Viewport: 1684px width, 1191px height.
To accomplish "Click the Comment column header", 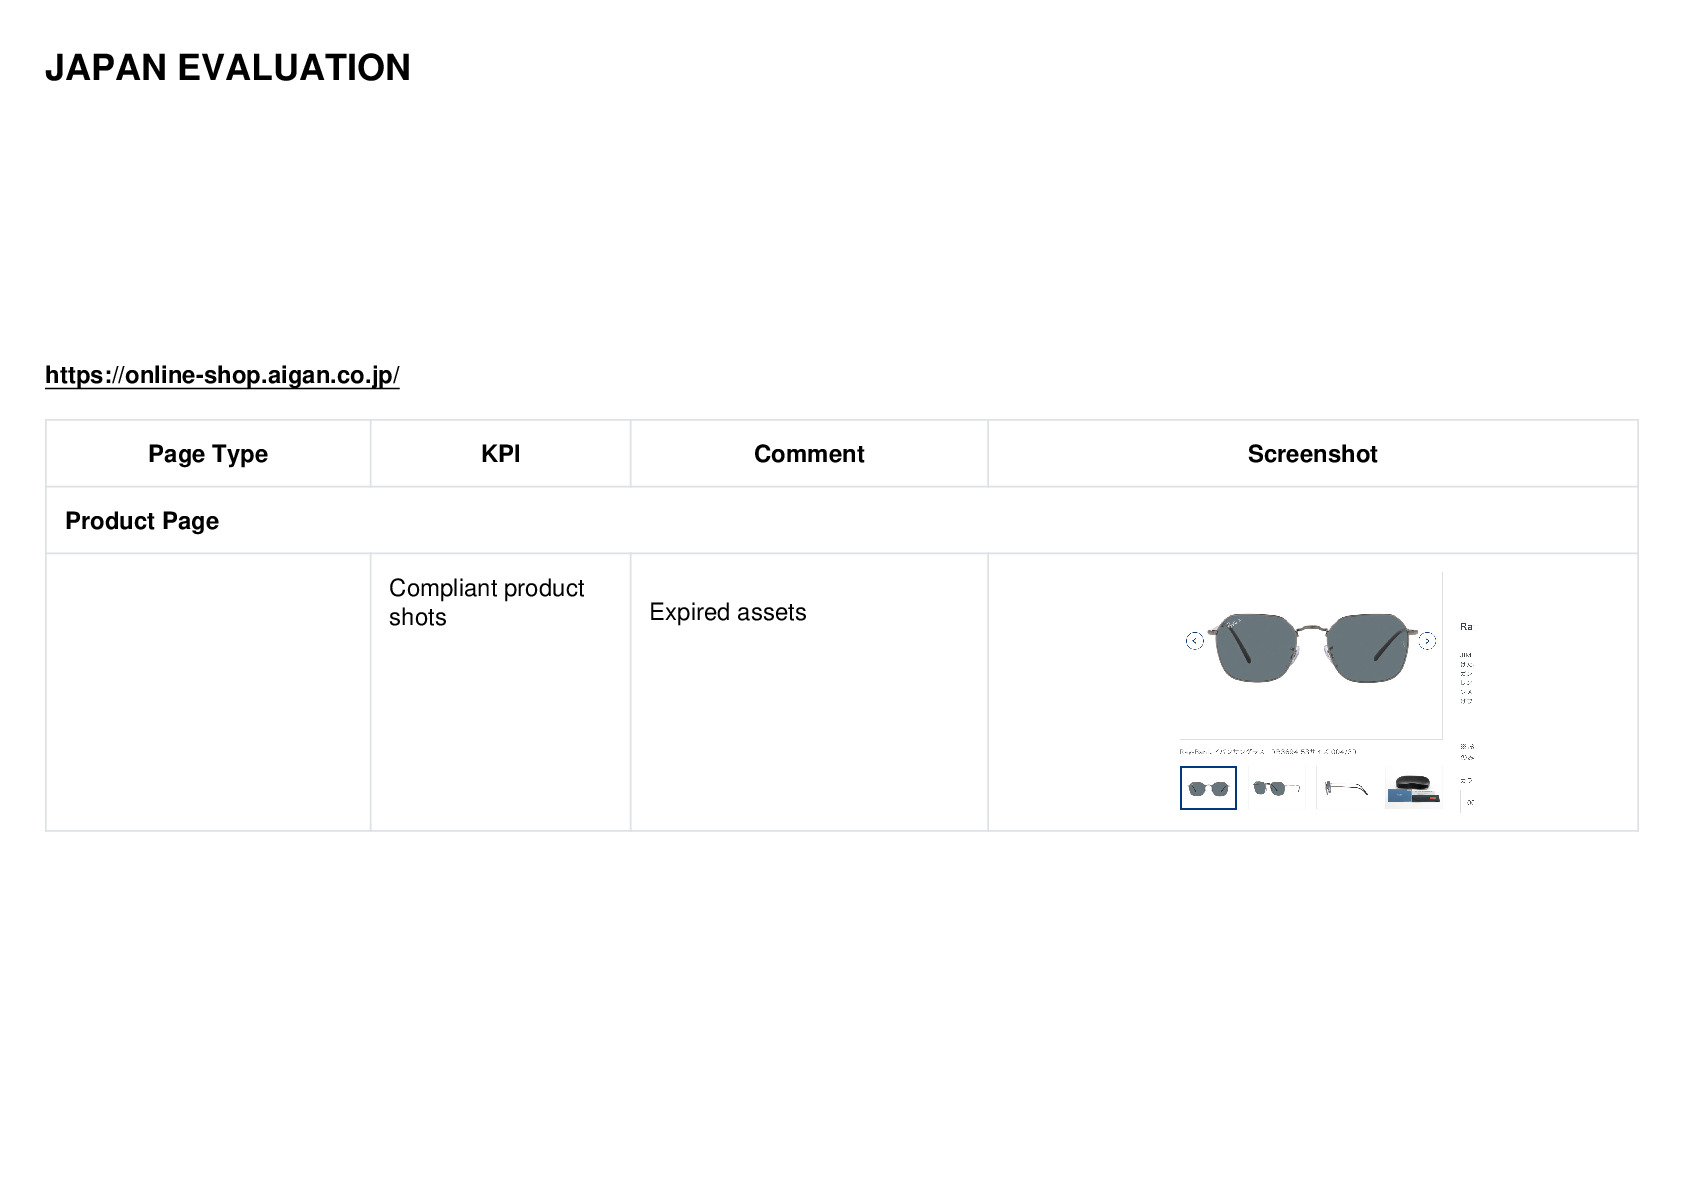I will coord(809,454).
